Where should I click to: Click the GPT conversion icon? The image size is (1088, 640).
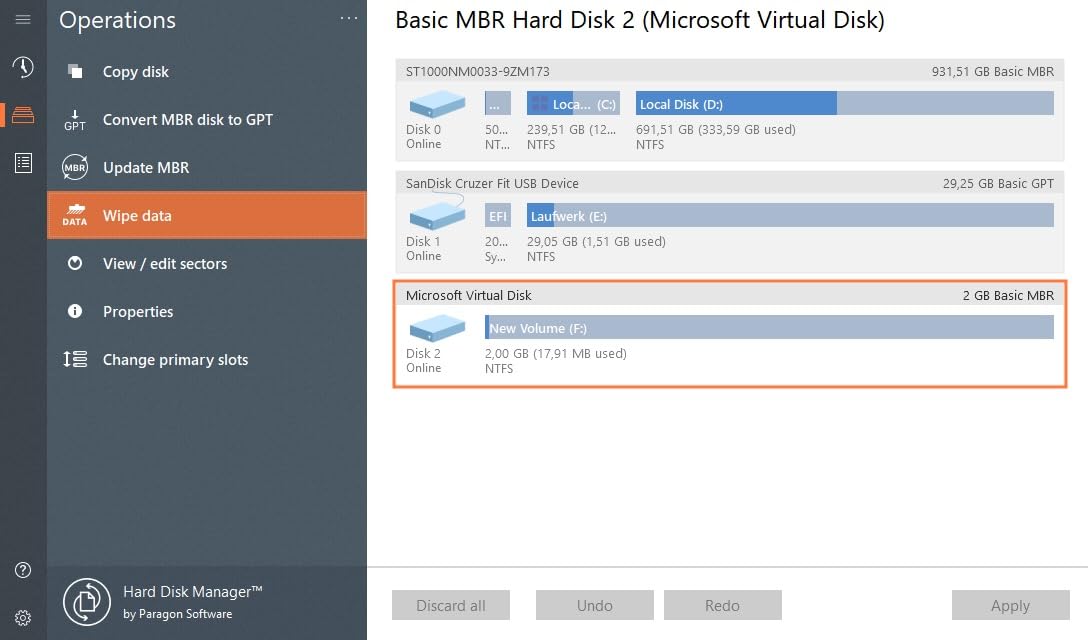pyautogui.click(x=75, y=119)
